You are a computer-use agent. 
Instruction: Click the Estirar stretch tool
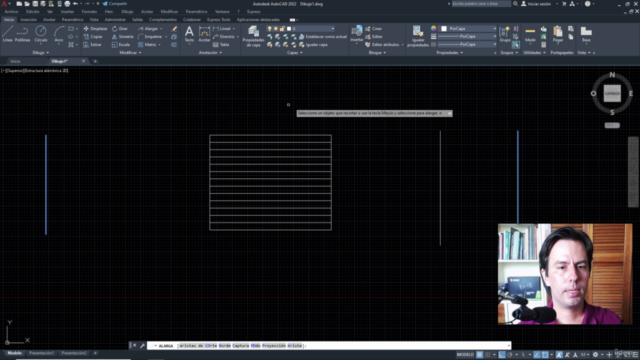[x=93, y=44]
